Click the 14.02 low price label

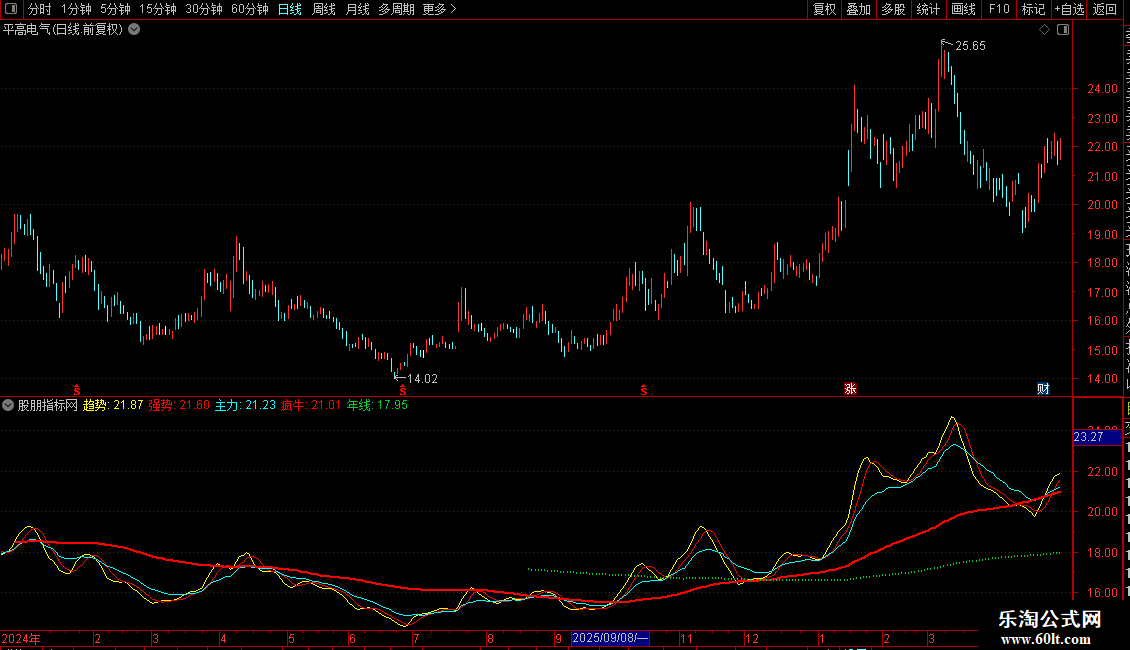[x=422, y=378]
